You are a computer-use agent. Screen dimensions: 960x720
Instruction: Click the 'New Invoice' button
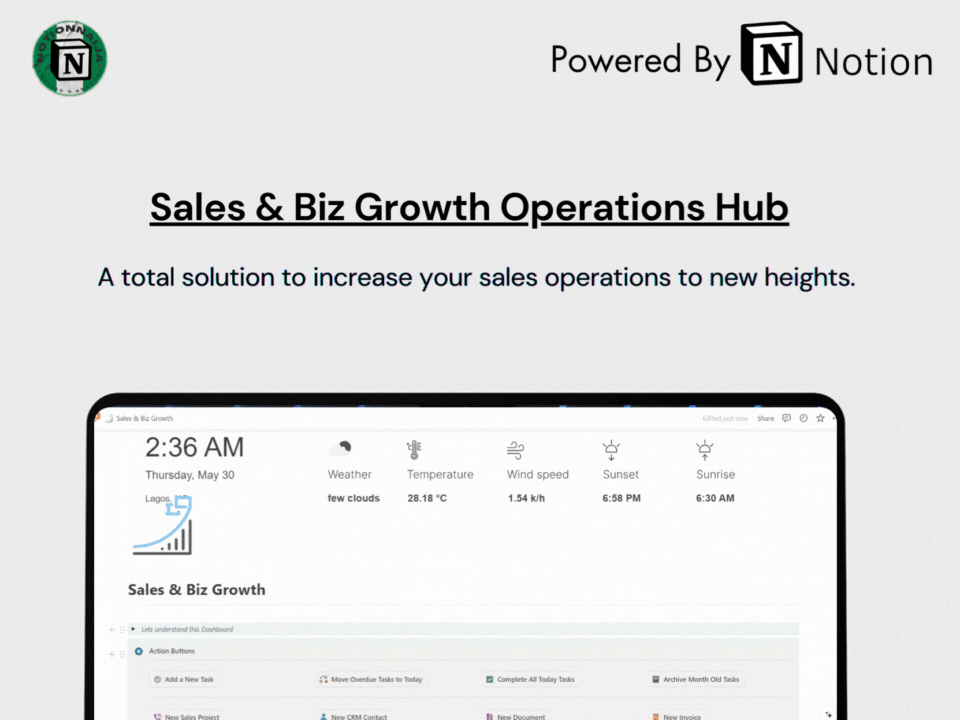pos(677,716)
